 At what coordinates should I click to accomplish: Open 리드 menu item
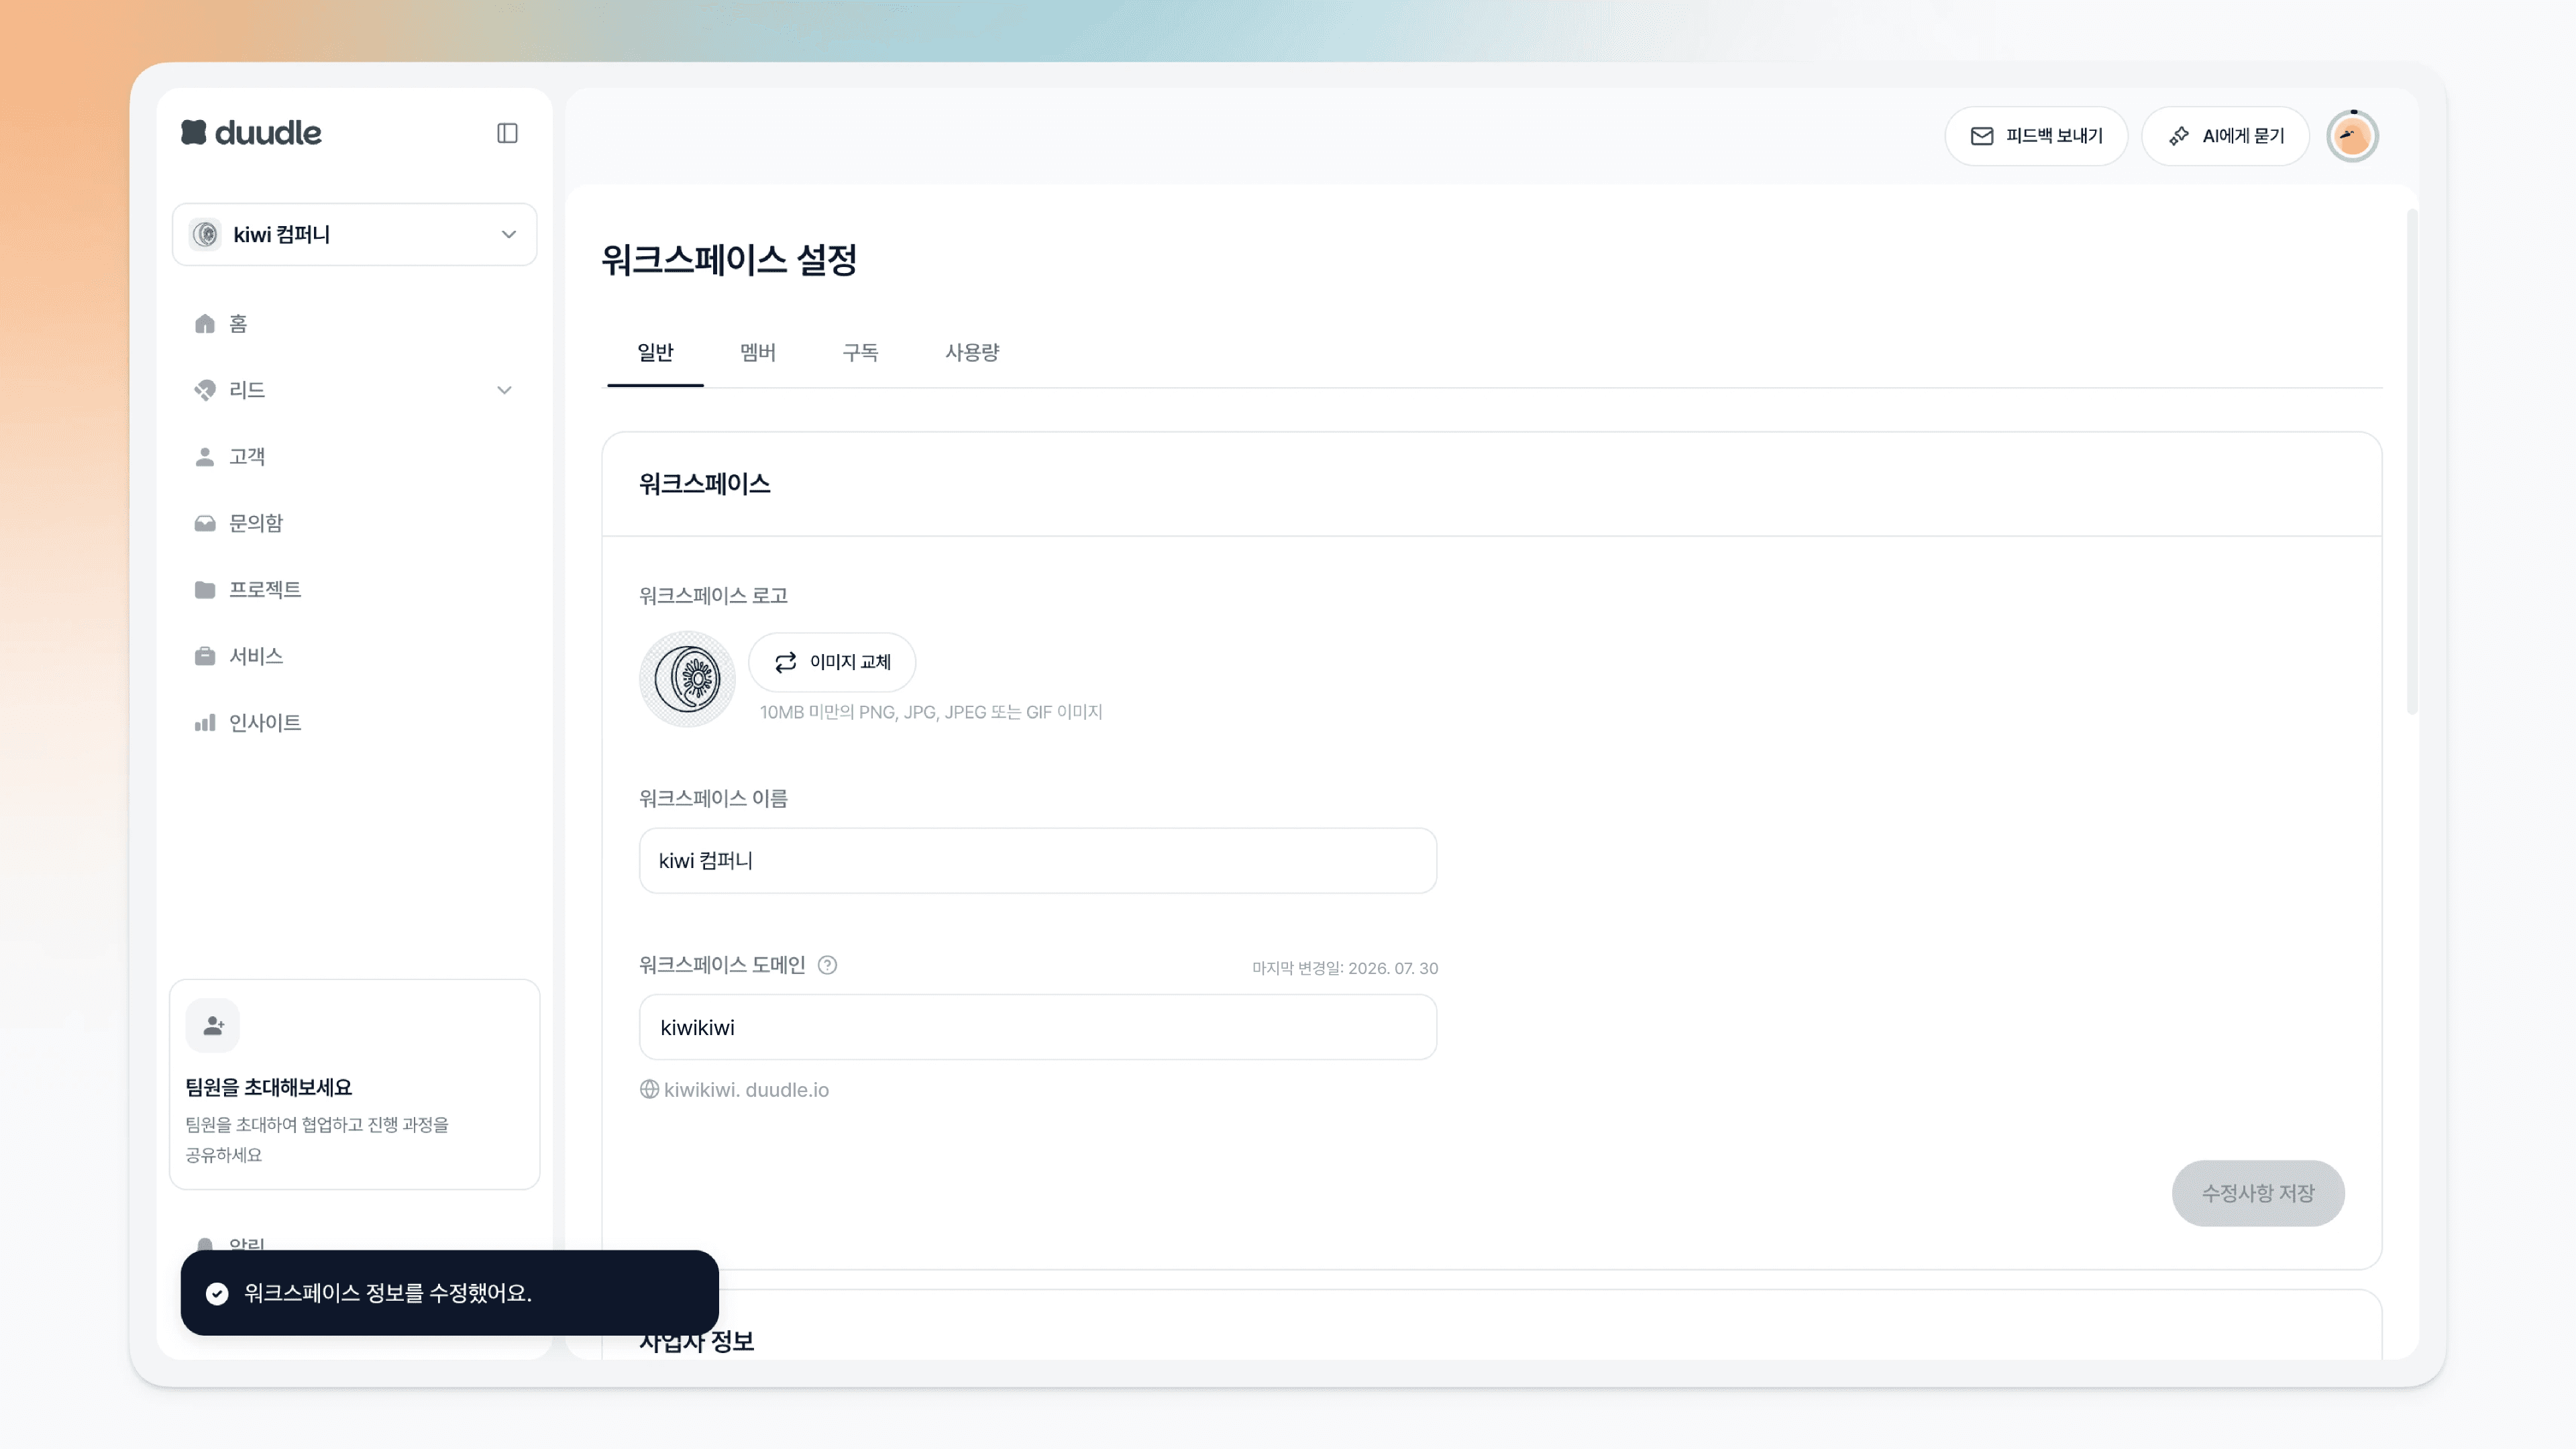point(247,390)
